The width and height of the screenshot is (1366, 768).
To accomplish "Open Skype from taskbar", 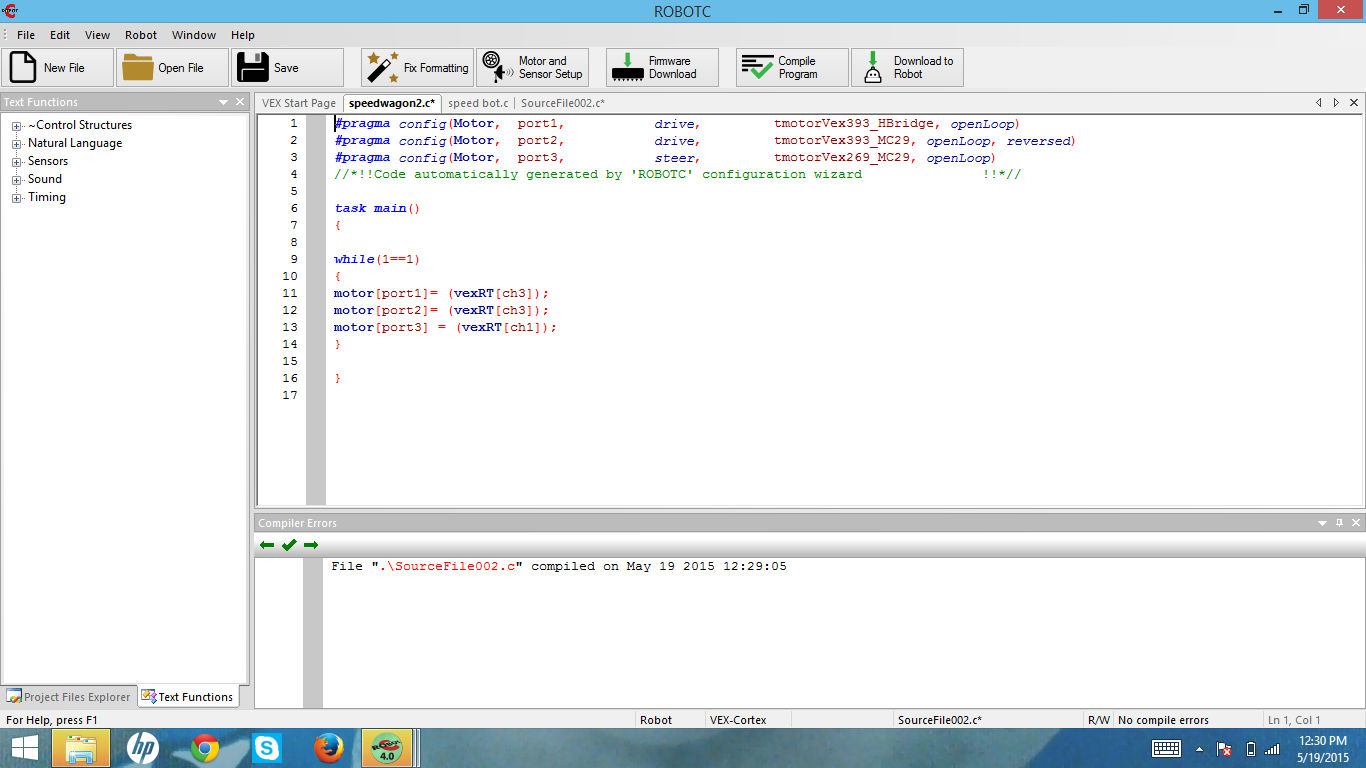I will 267,748.
